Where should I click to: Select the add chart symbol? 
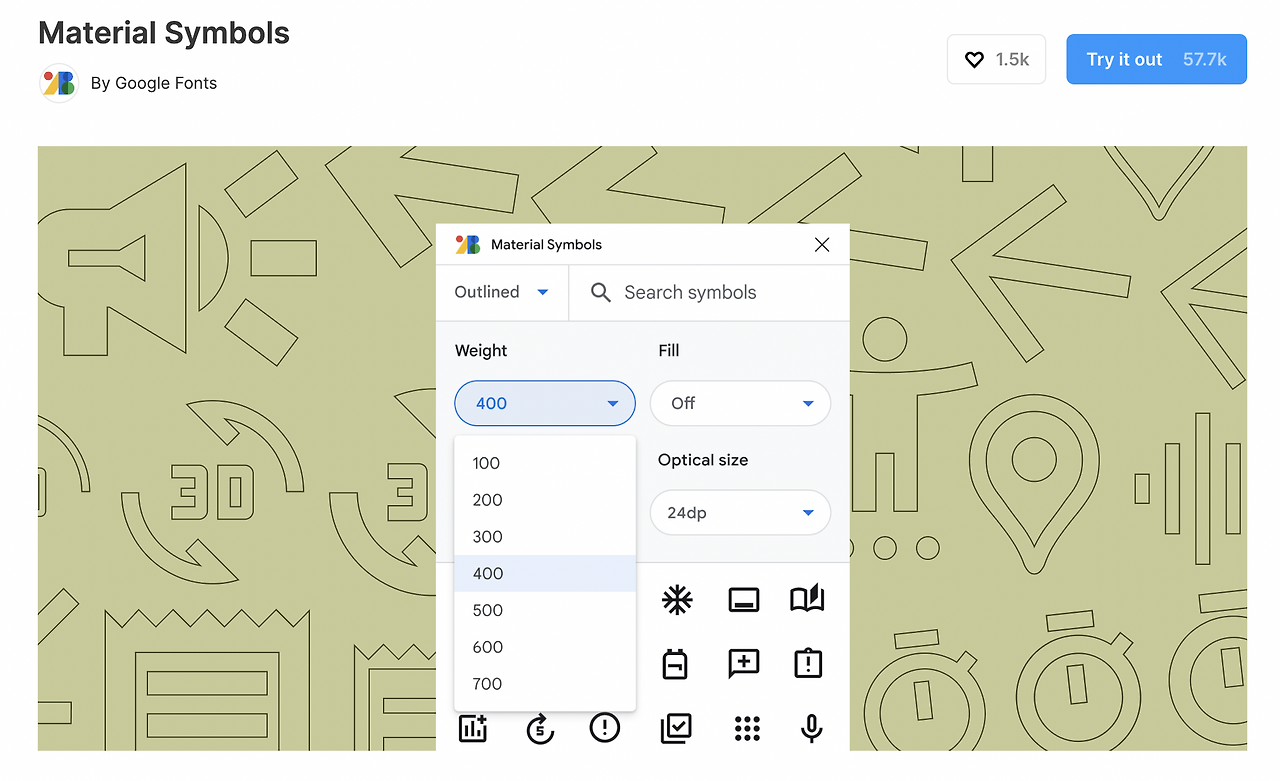472,728
